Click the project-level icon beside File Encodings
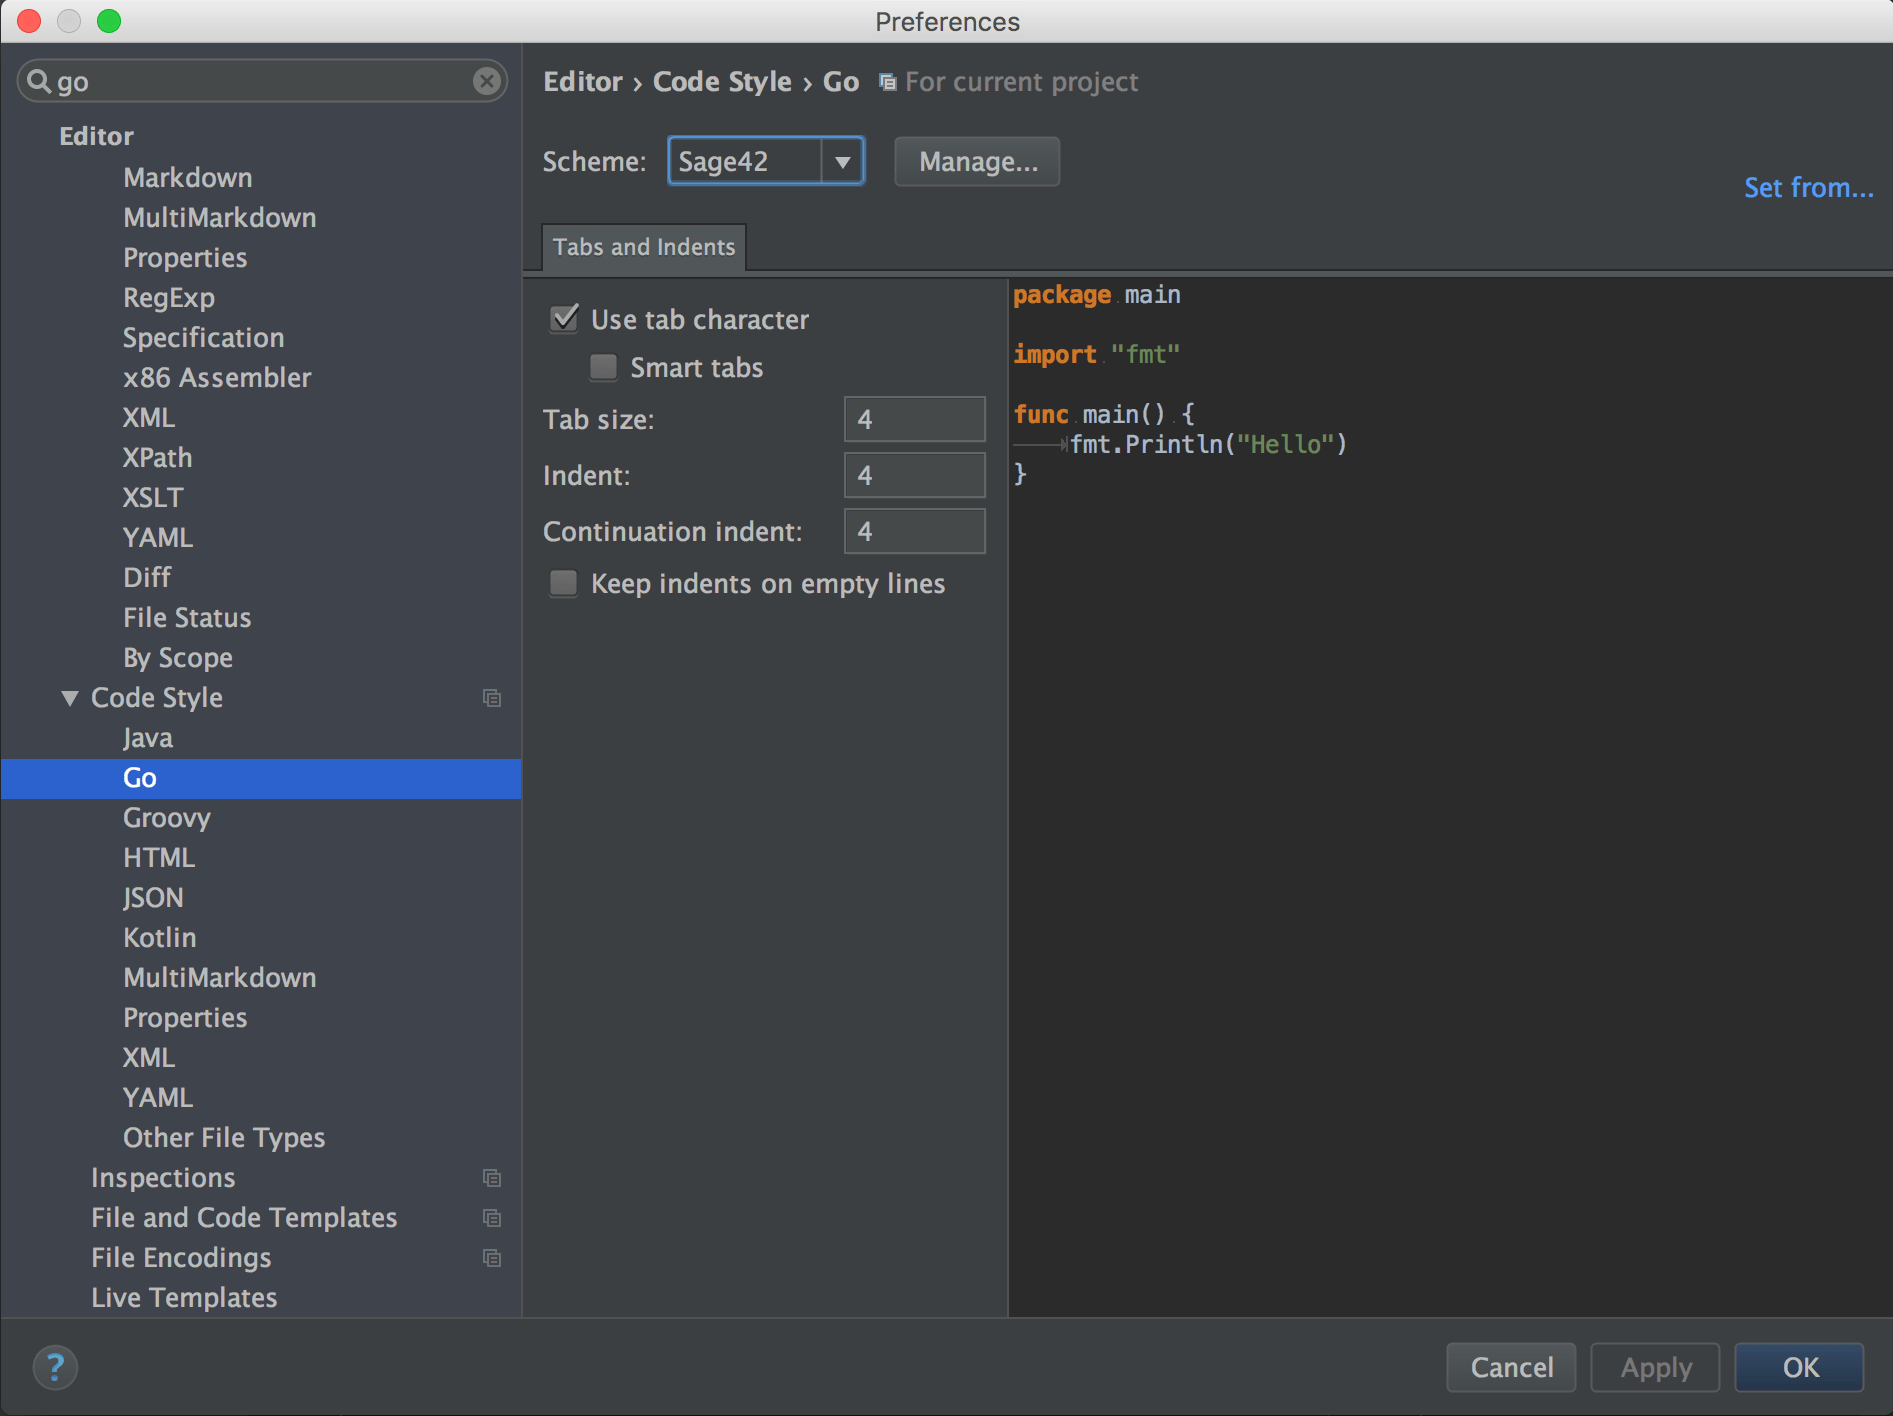The height and width of the screenshot is (1416, 1893). (x=492, y=1258)
